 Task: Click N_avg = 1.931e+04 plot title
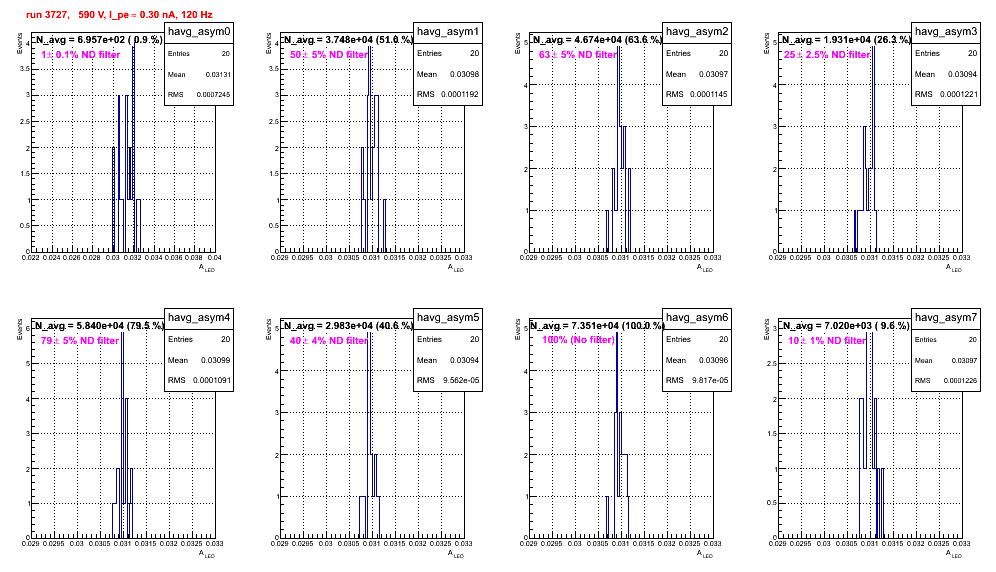[x=846, y=40]
